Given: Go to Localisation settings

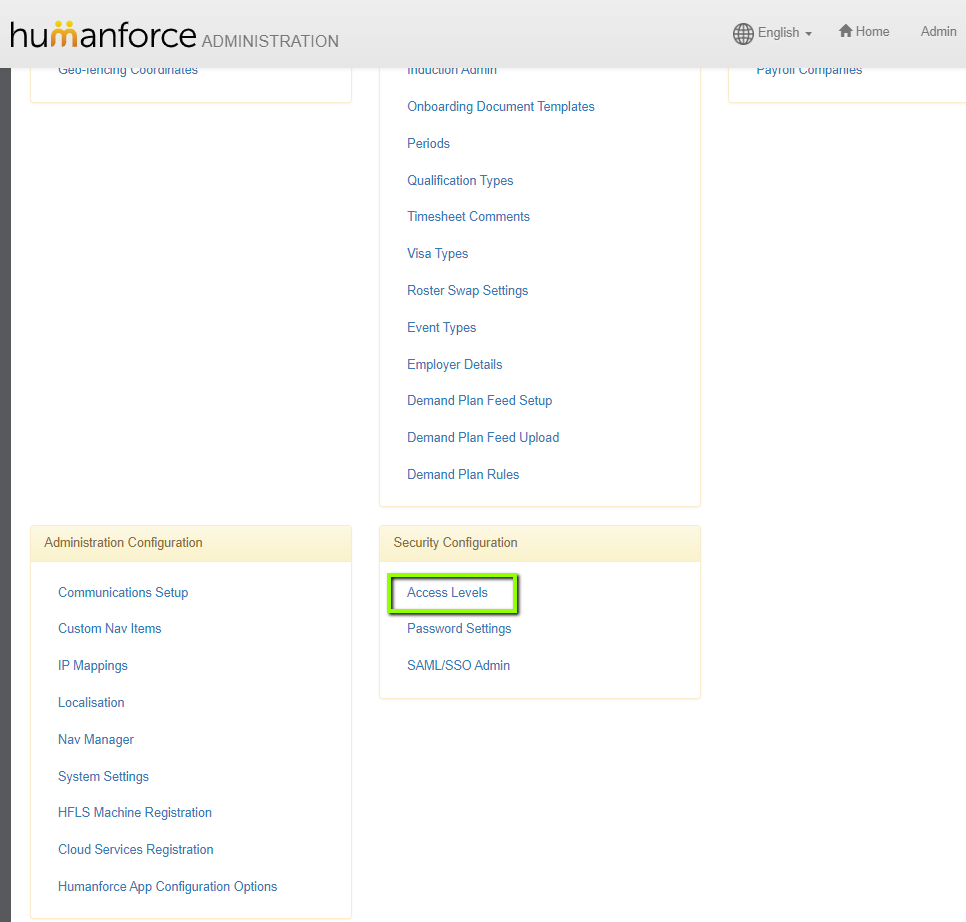Looking at the screenshot, I should pos(91,703).
